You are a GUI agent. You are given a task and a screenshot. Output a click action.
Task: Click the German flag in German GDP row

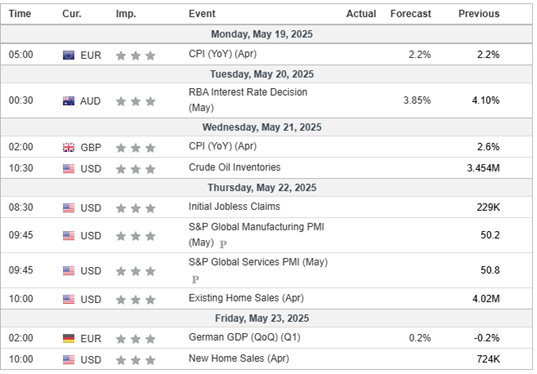68,338
